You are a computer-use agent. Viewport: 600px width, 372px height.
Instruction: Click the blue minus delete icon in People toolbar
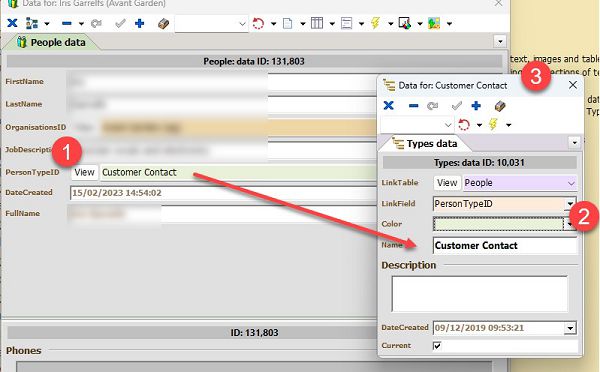pyautogui.click(x=67, y=24)
